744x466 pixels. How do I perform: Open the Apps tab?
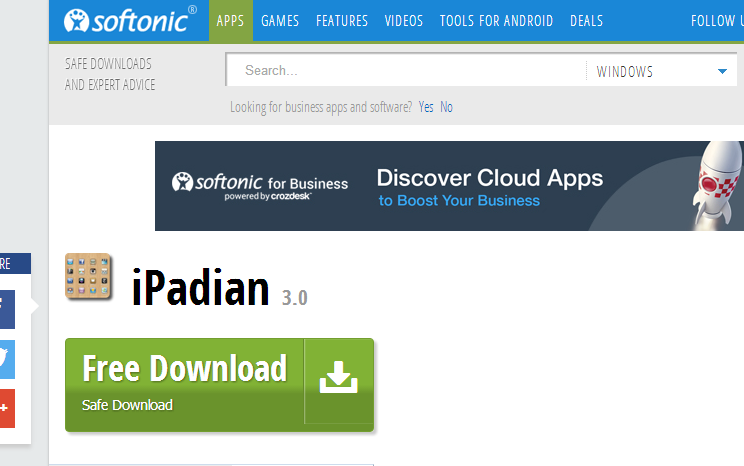[x=231, y=20]
